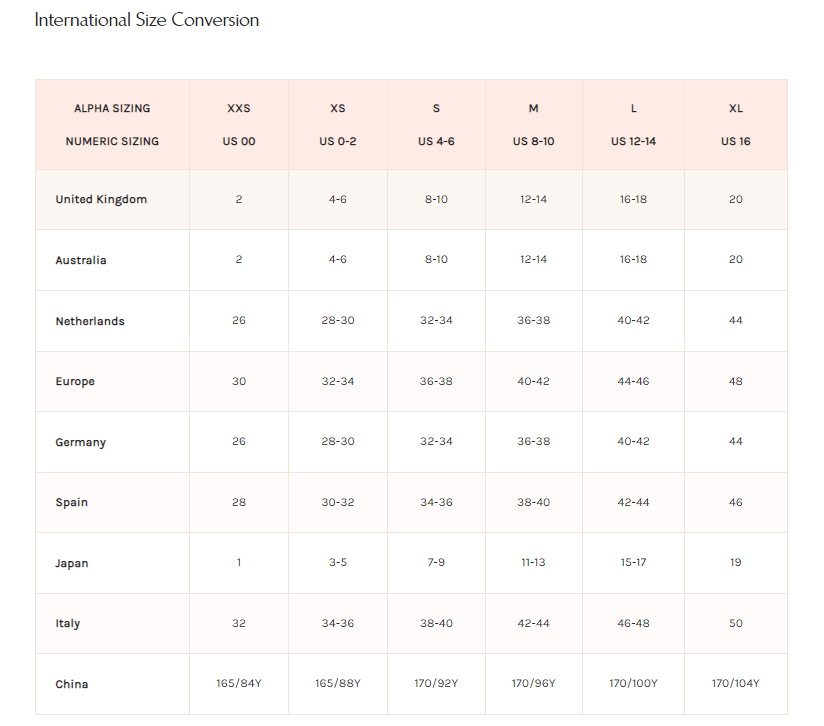
Task: Select the United Kingdom row label
Action: 101,200
